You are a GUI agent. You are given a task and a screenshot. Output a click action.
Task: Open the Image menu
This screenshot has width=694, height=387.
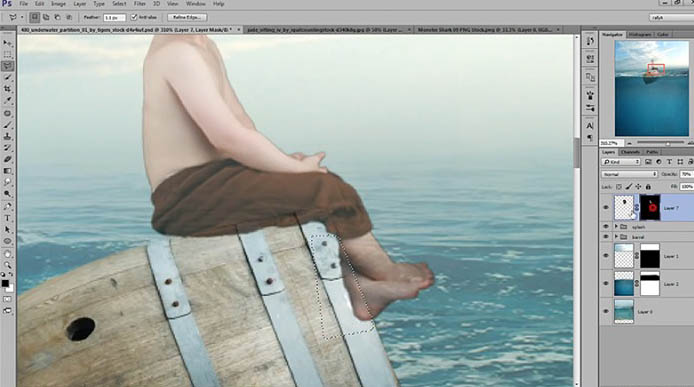point(58,4)
